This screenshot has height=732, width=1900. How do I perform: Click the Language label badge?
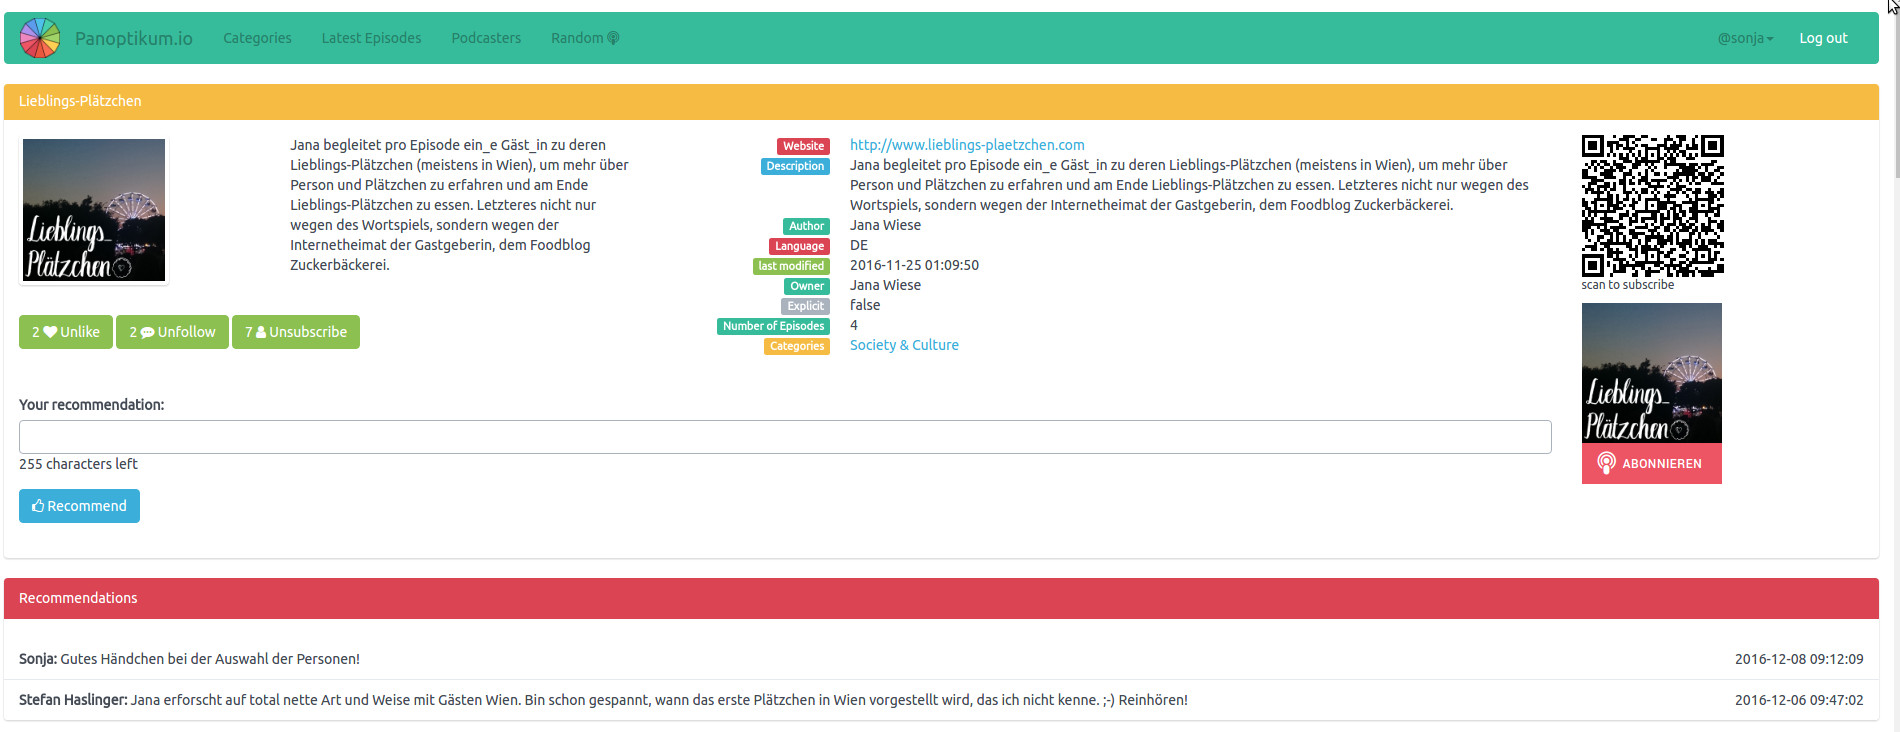pyautogui.click(x=799, y=246)
